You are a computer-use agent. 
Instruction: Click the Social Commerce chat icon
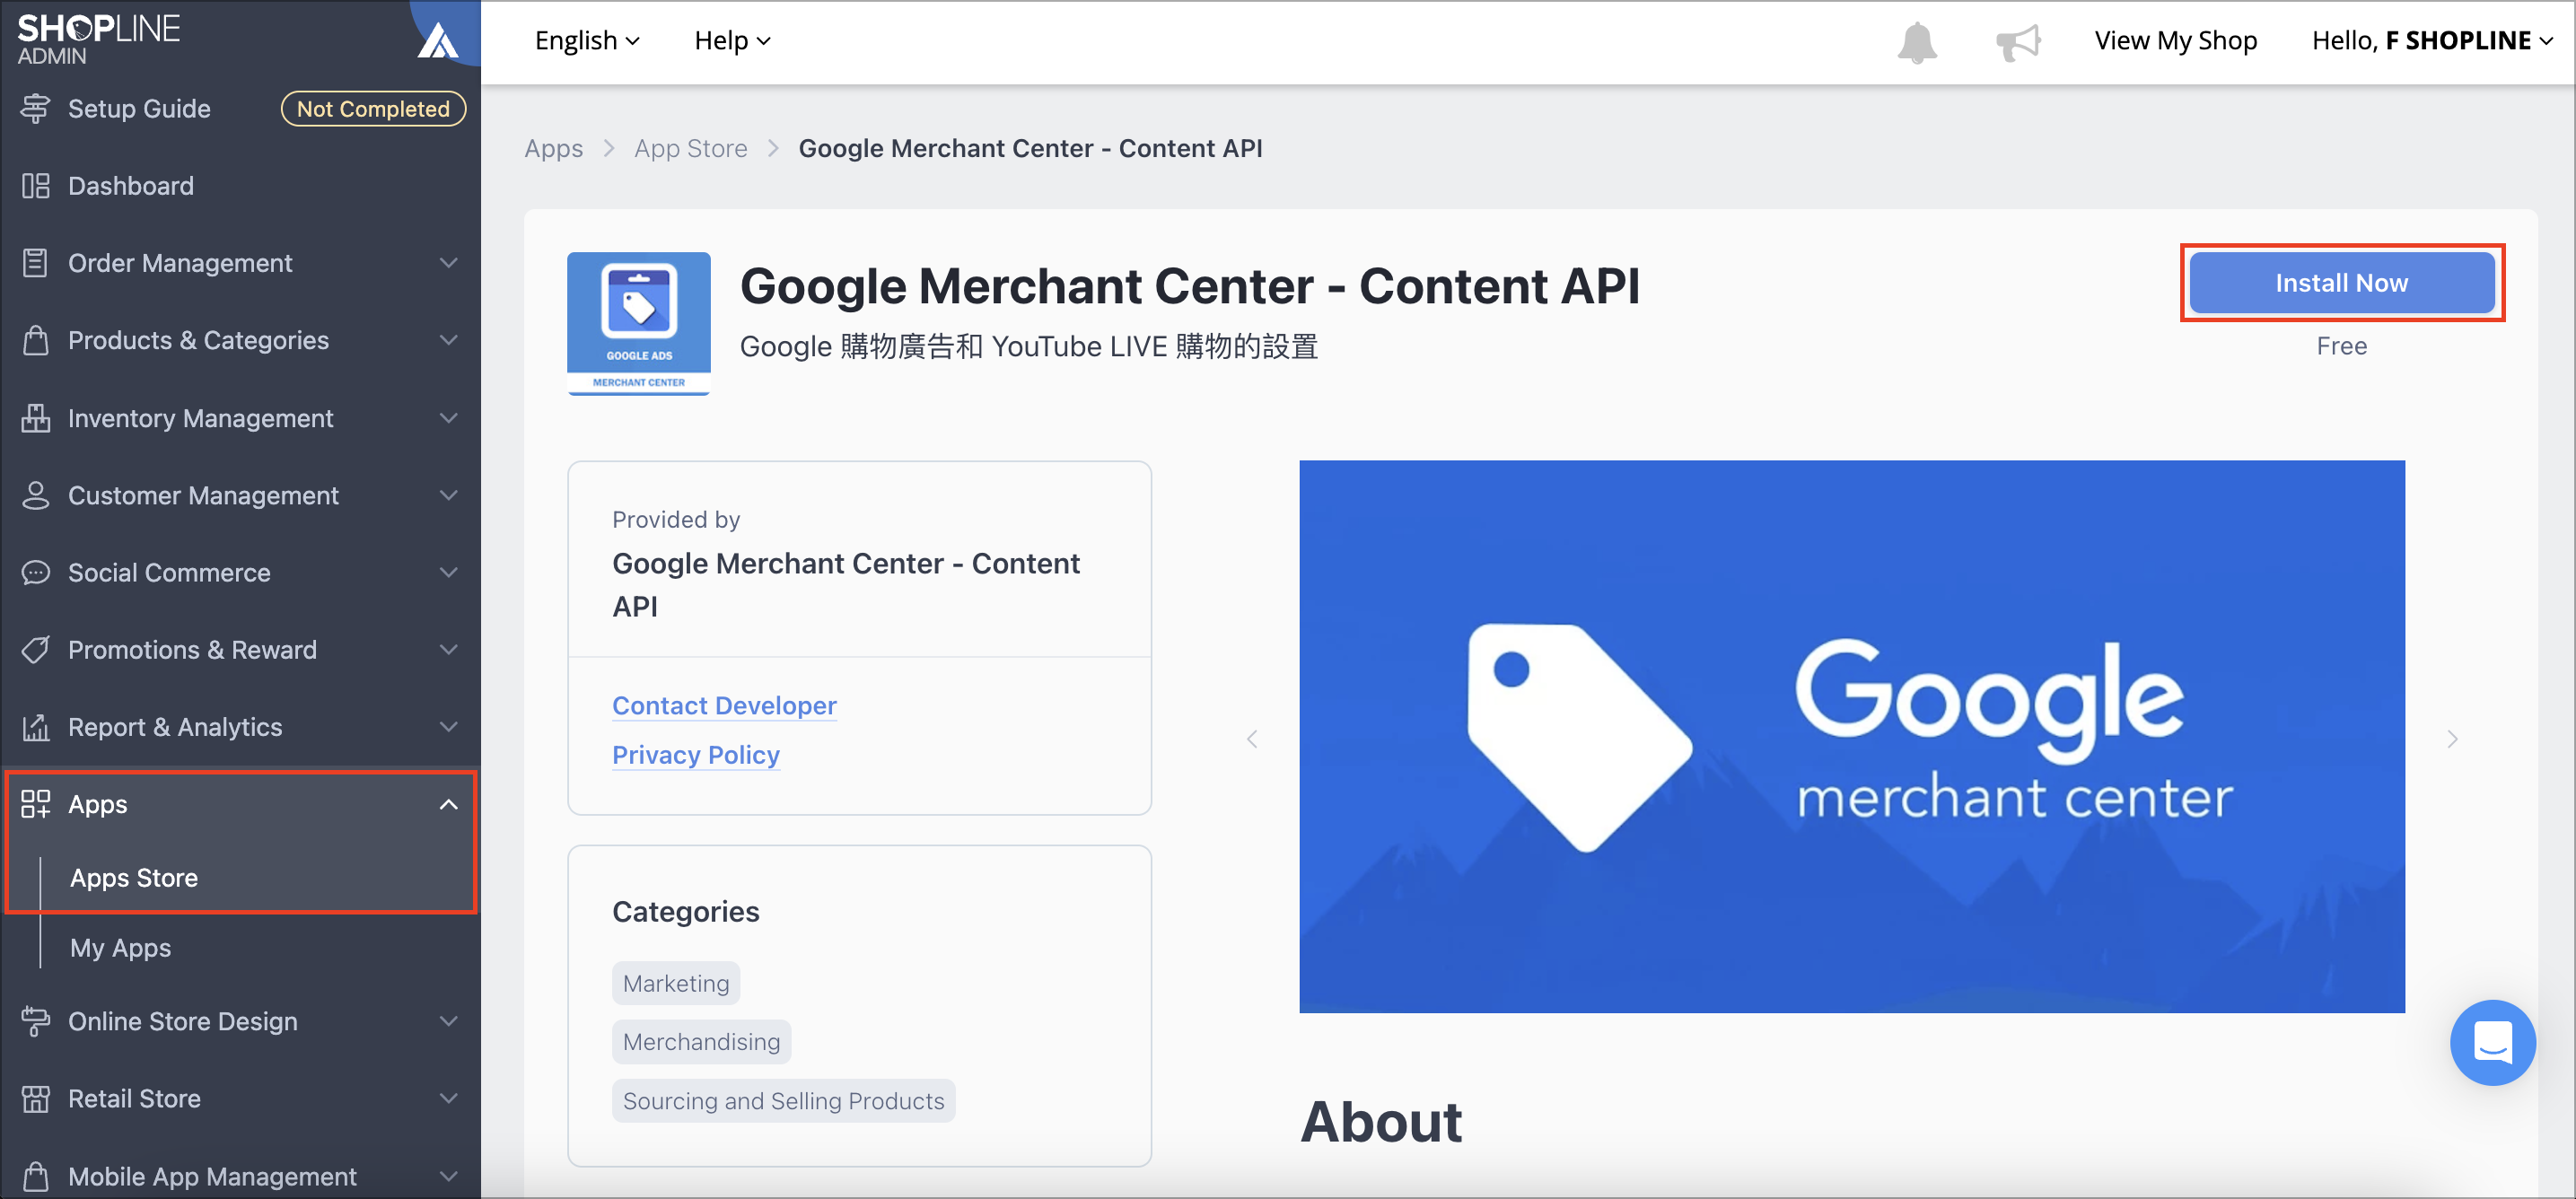coord(35,573)
